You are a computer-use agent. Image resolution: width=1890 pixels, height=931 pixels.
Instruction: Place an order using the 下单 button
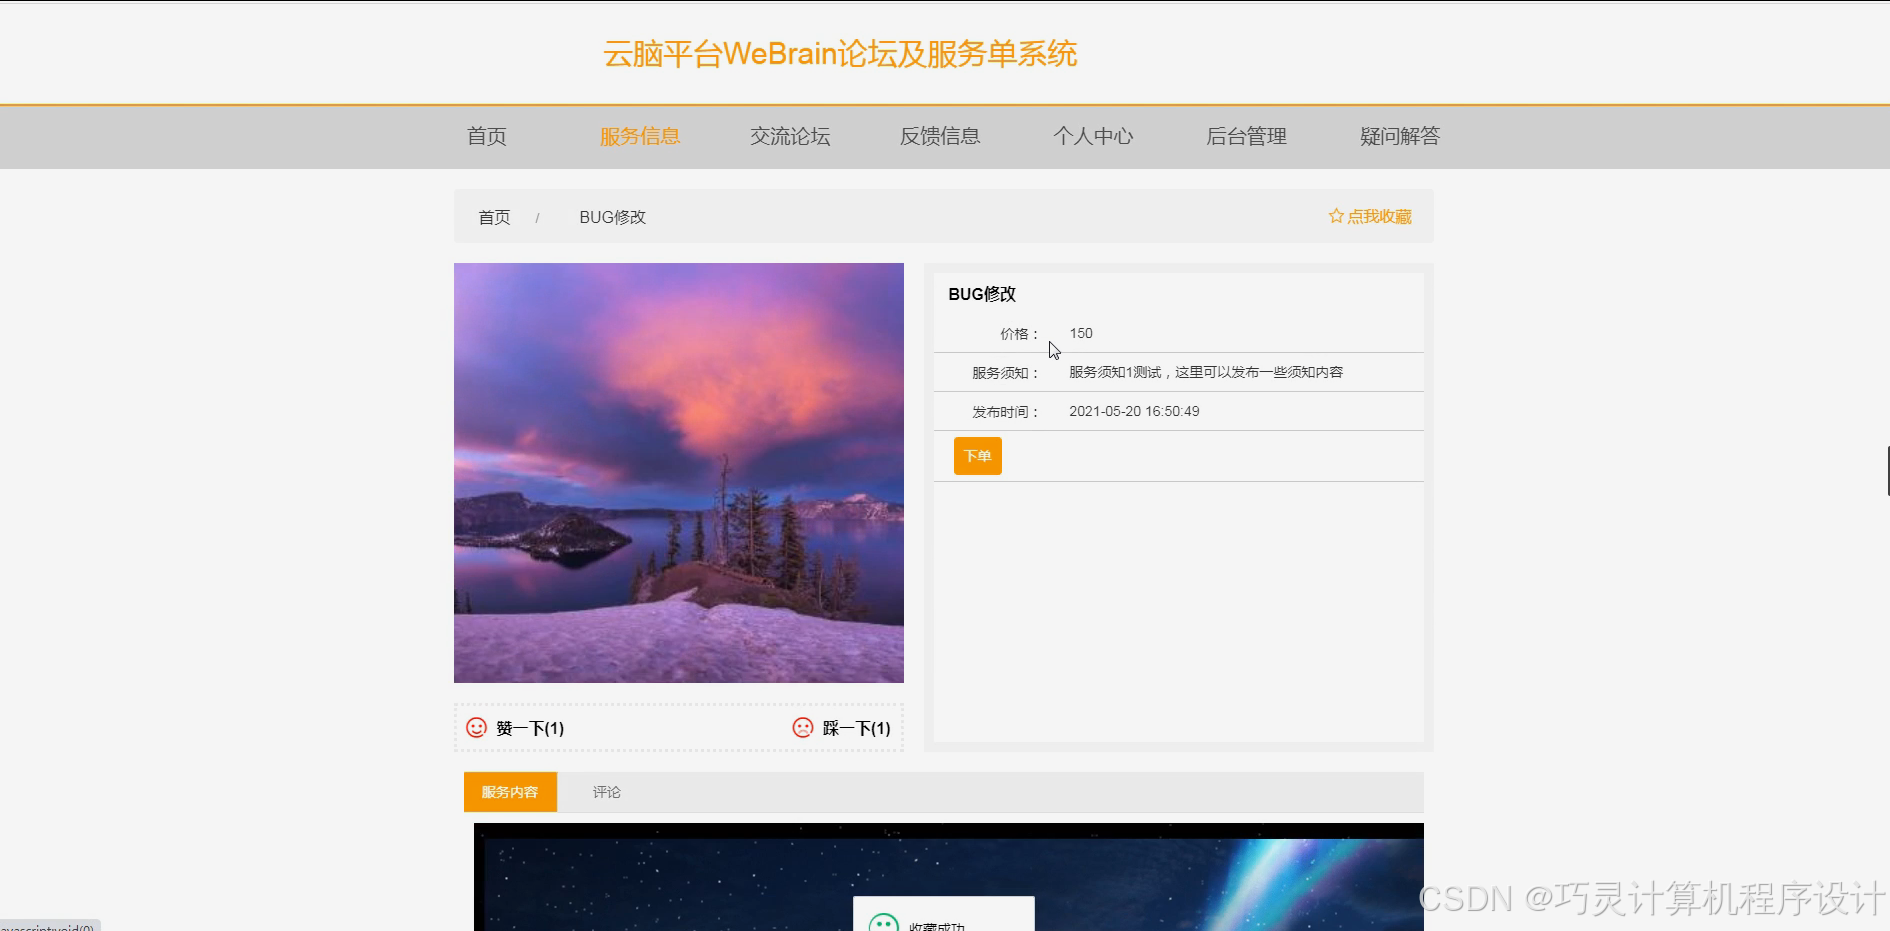coord(977,455)
